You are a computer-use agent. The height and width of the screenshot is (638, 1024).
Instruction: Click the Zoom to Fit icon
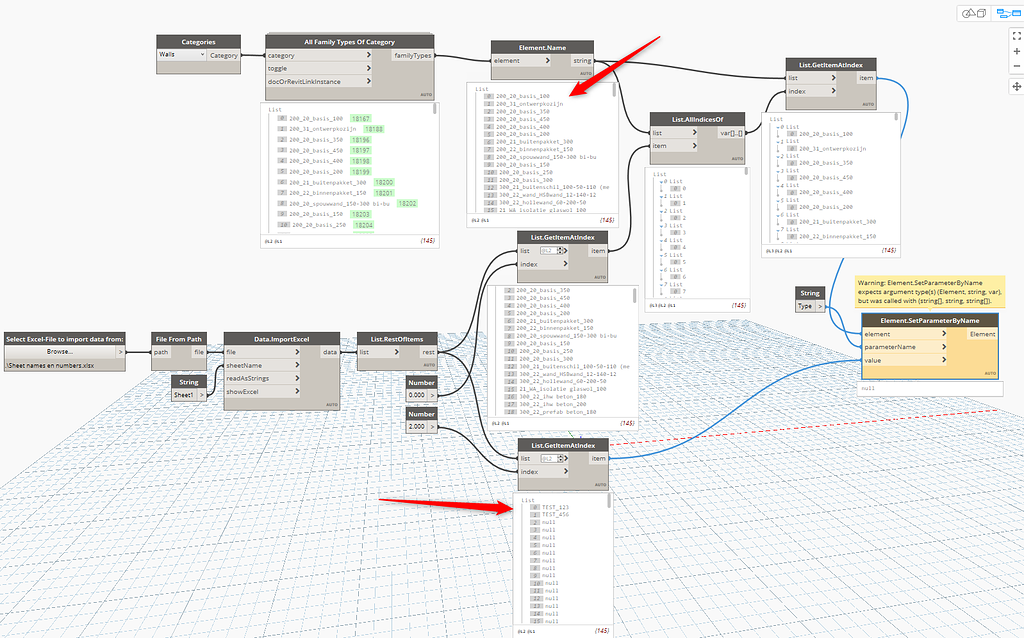[x=1016, y=36]
